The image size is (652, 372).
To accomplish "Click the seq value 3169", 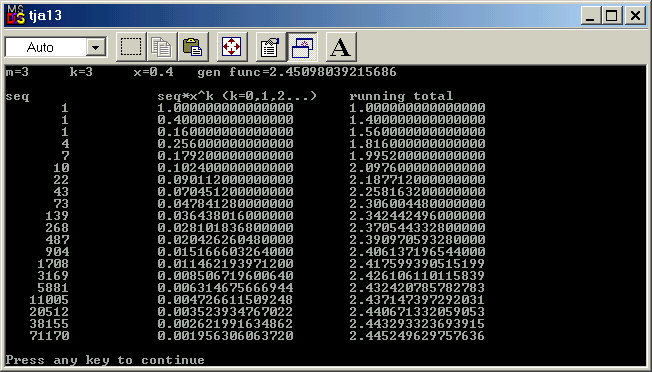I will point(53,276).
